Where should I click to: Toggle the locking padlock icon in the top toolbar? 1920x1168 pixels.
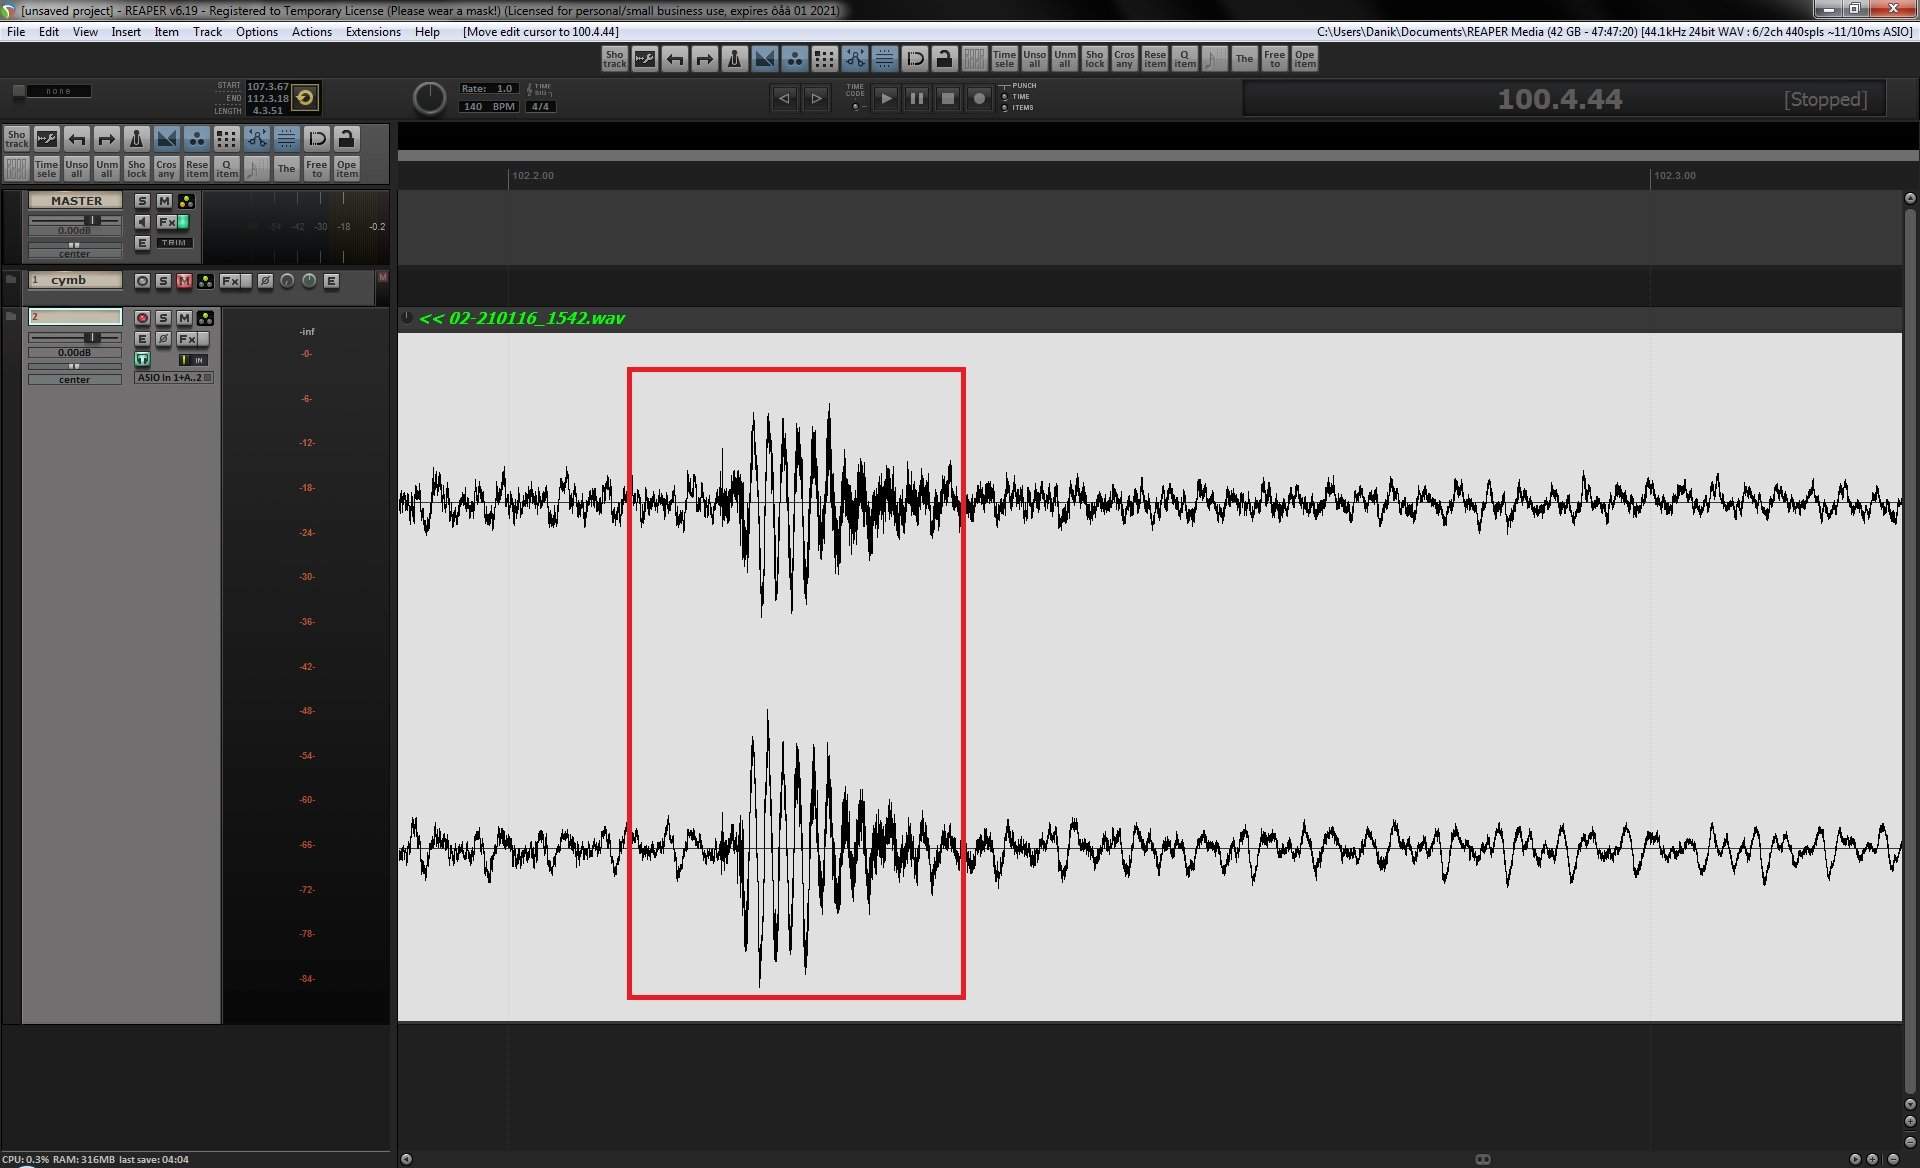944,59
